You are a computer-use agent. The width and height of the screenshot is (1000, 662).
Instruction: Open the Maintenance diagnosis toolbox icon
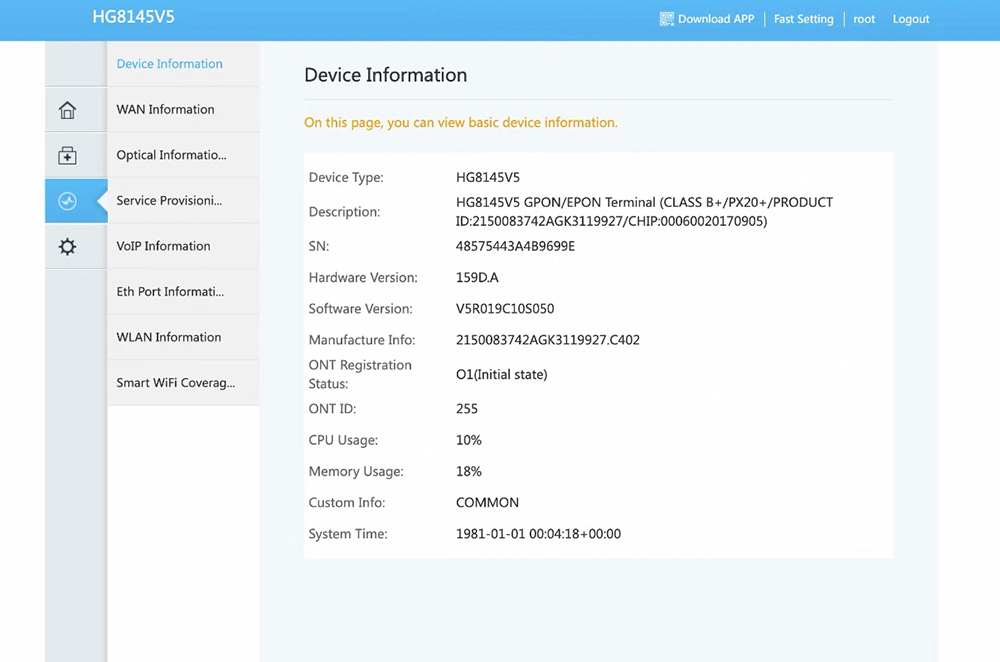click(x=67, y=156)
